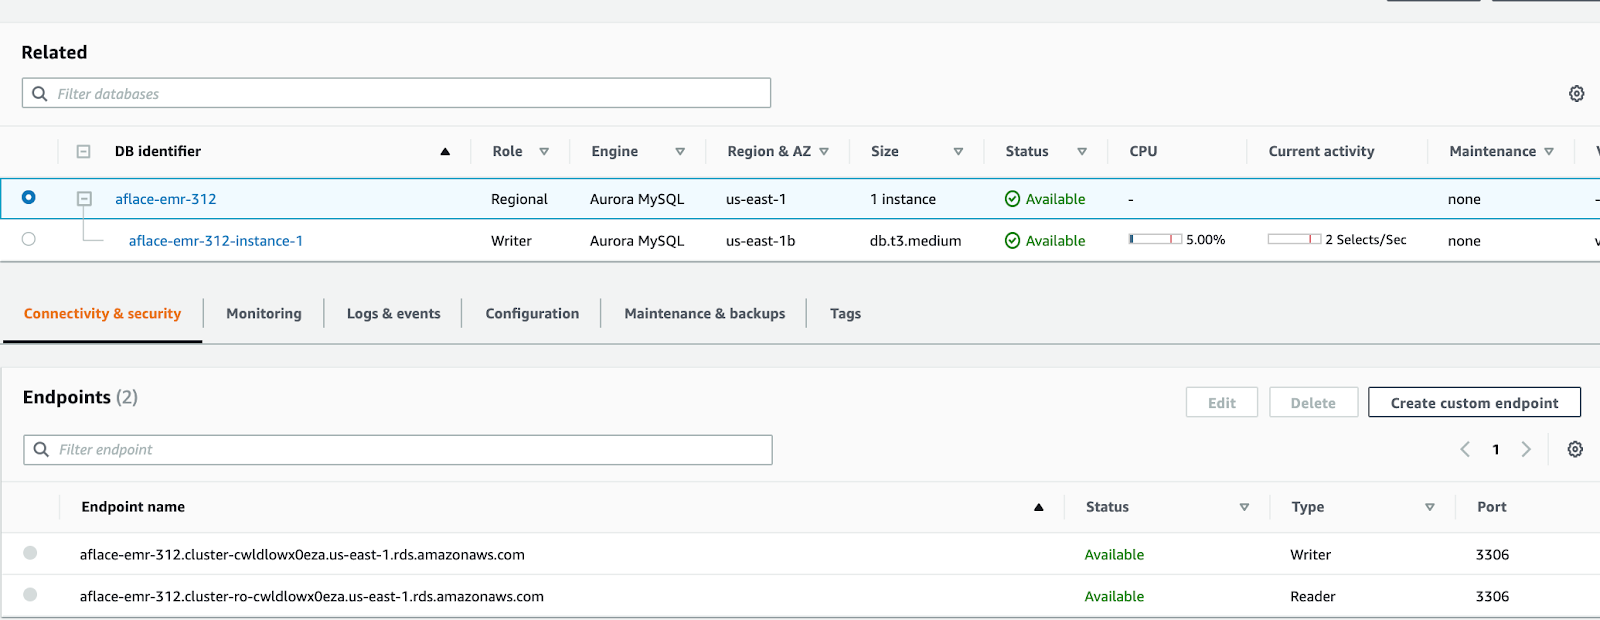The height and width of the screenshot is (620, 1600).
Task: Select the aflace-emr-312 cluster radio button
Action: (x=28, y=197)
